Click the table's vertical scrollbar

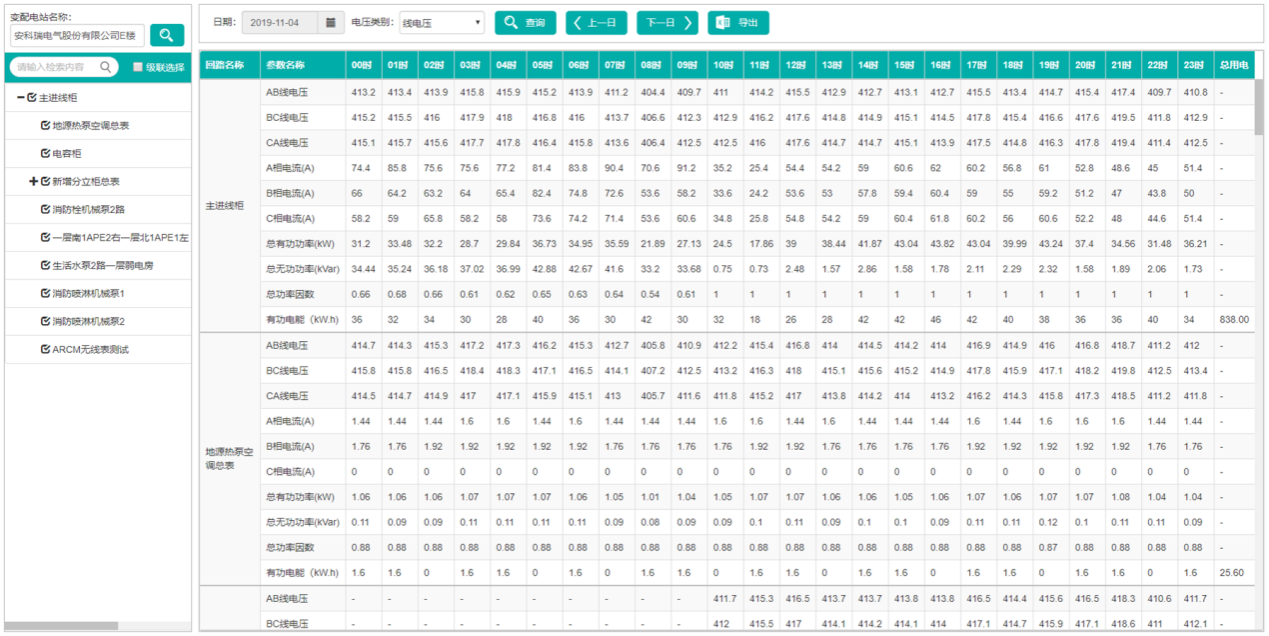[1258, 110]
